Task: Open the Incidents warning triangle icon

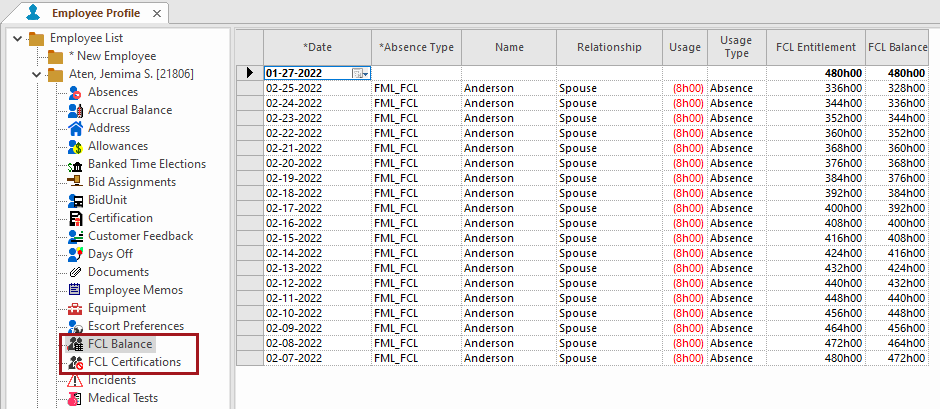Action: pos(75,380)
